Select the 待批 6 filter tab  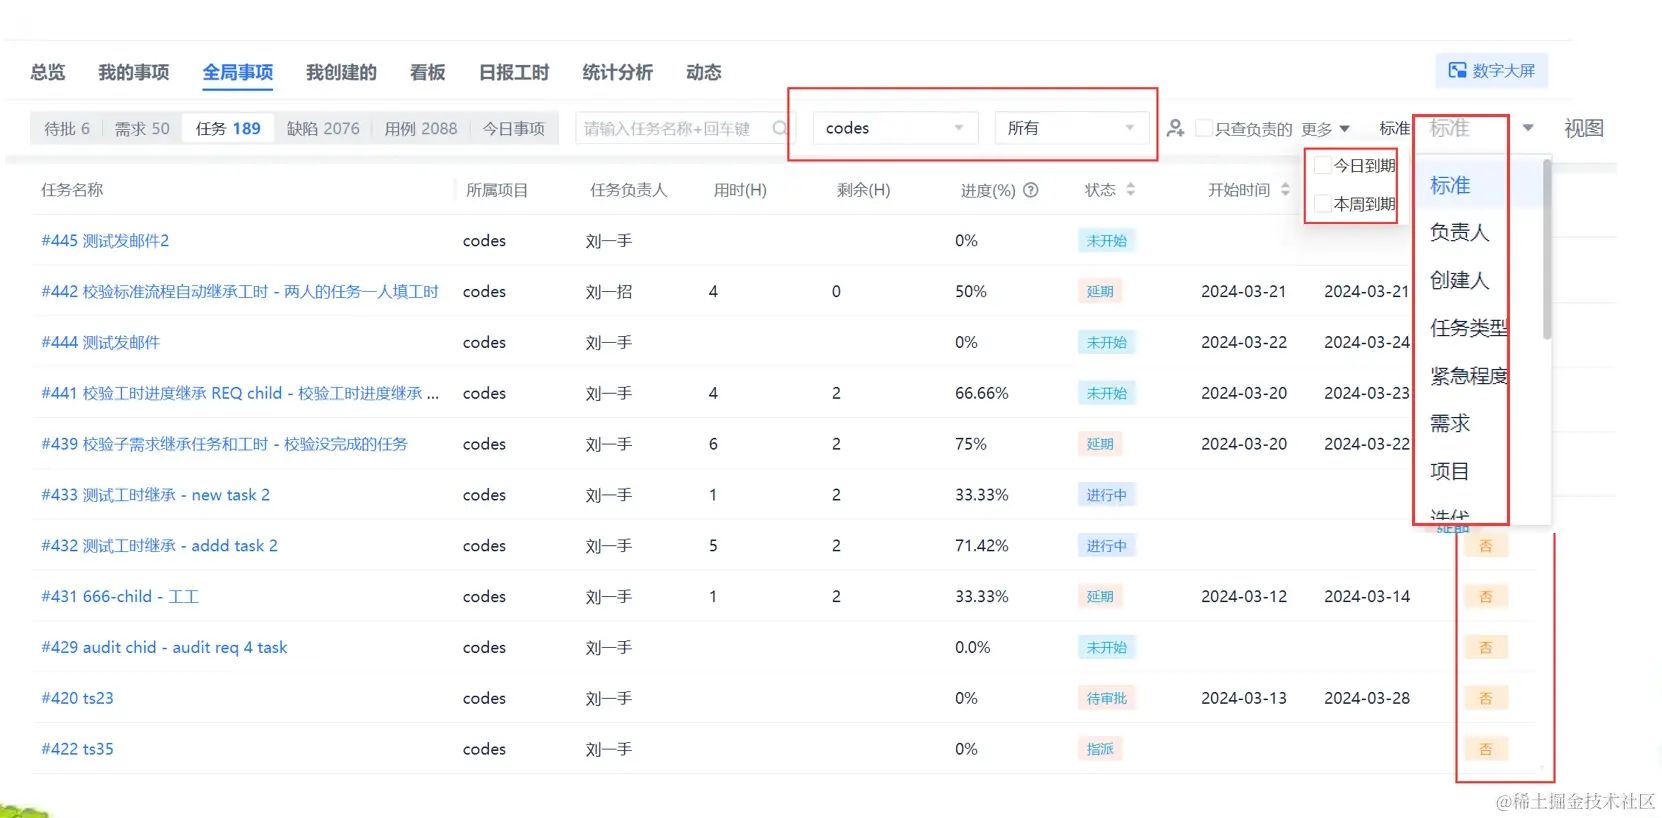67,128
